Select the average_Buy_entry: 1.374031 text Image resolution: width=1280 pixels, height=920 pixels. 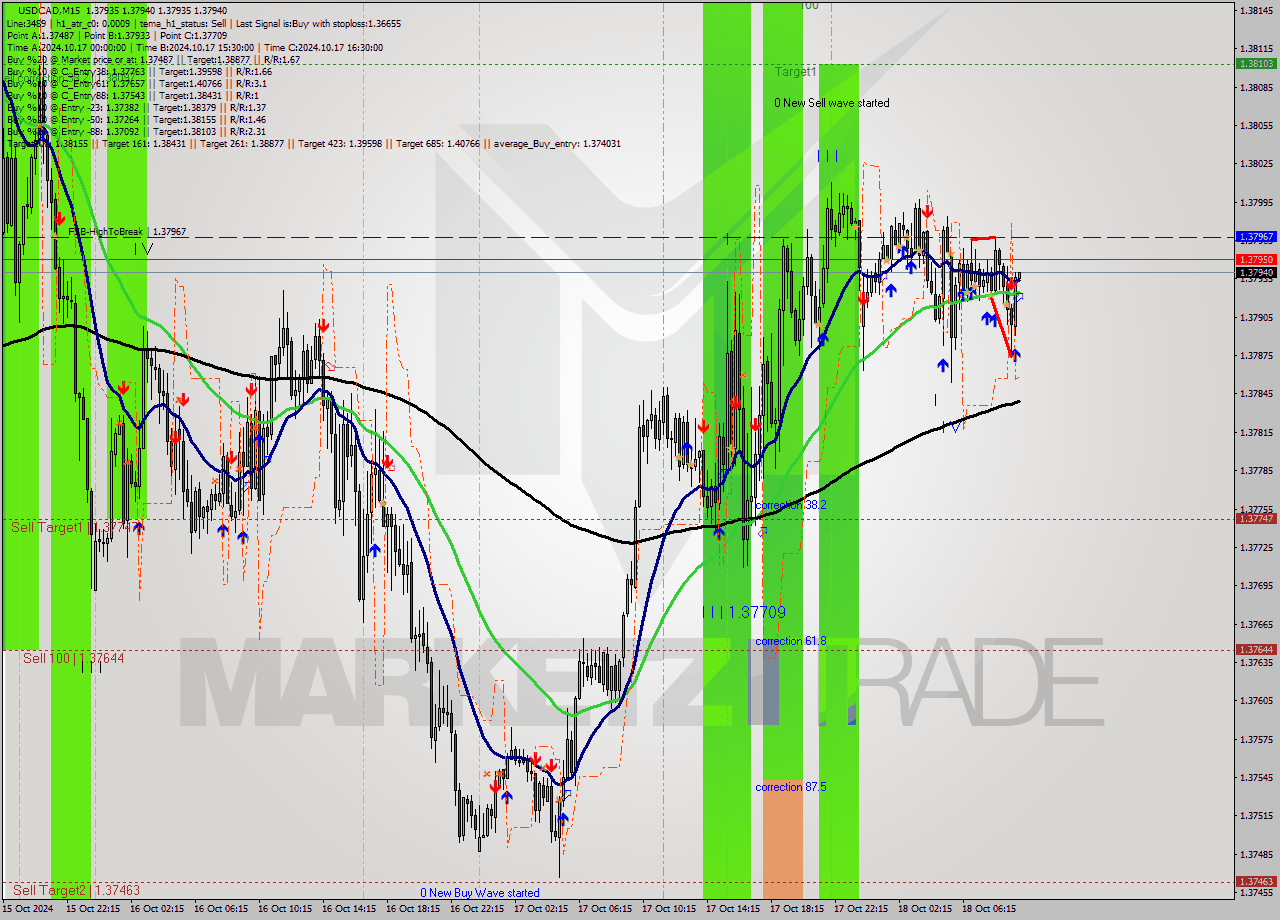[555, 143]
